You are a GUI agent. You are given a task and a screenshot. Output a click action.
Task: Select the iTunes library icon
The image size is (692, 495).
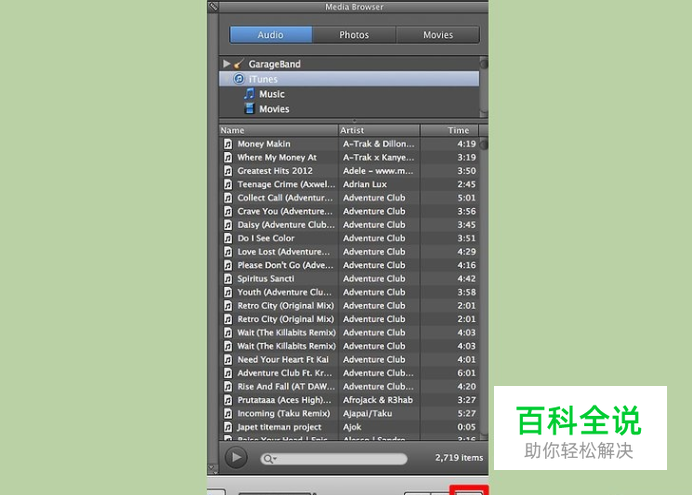(x=239, y=79)
